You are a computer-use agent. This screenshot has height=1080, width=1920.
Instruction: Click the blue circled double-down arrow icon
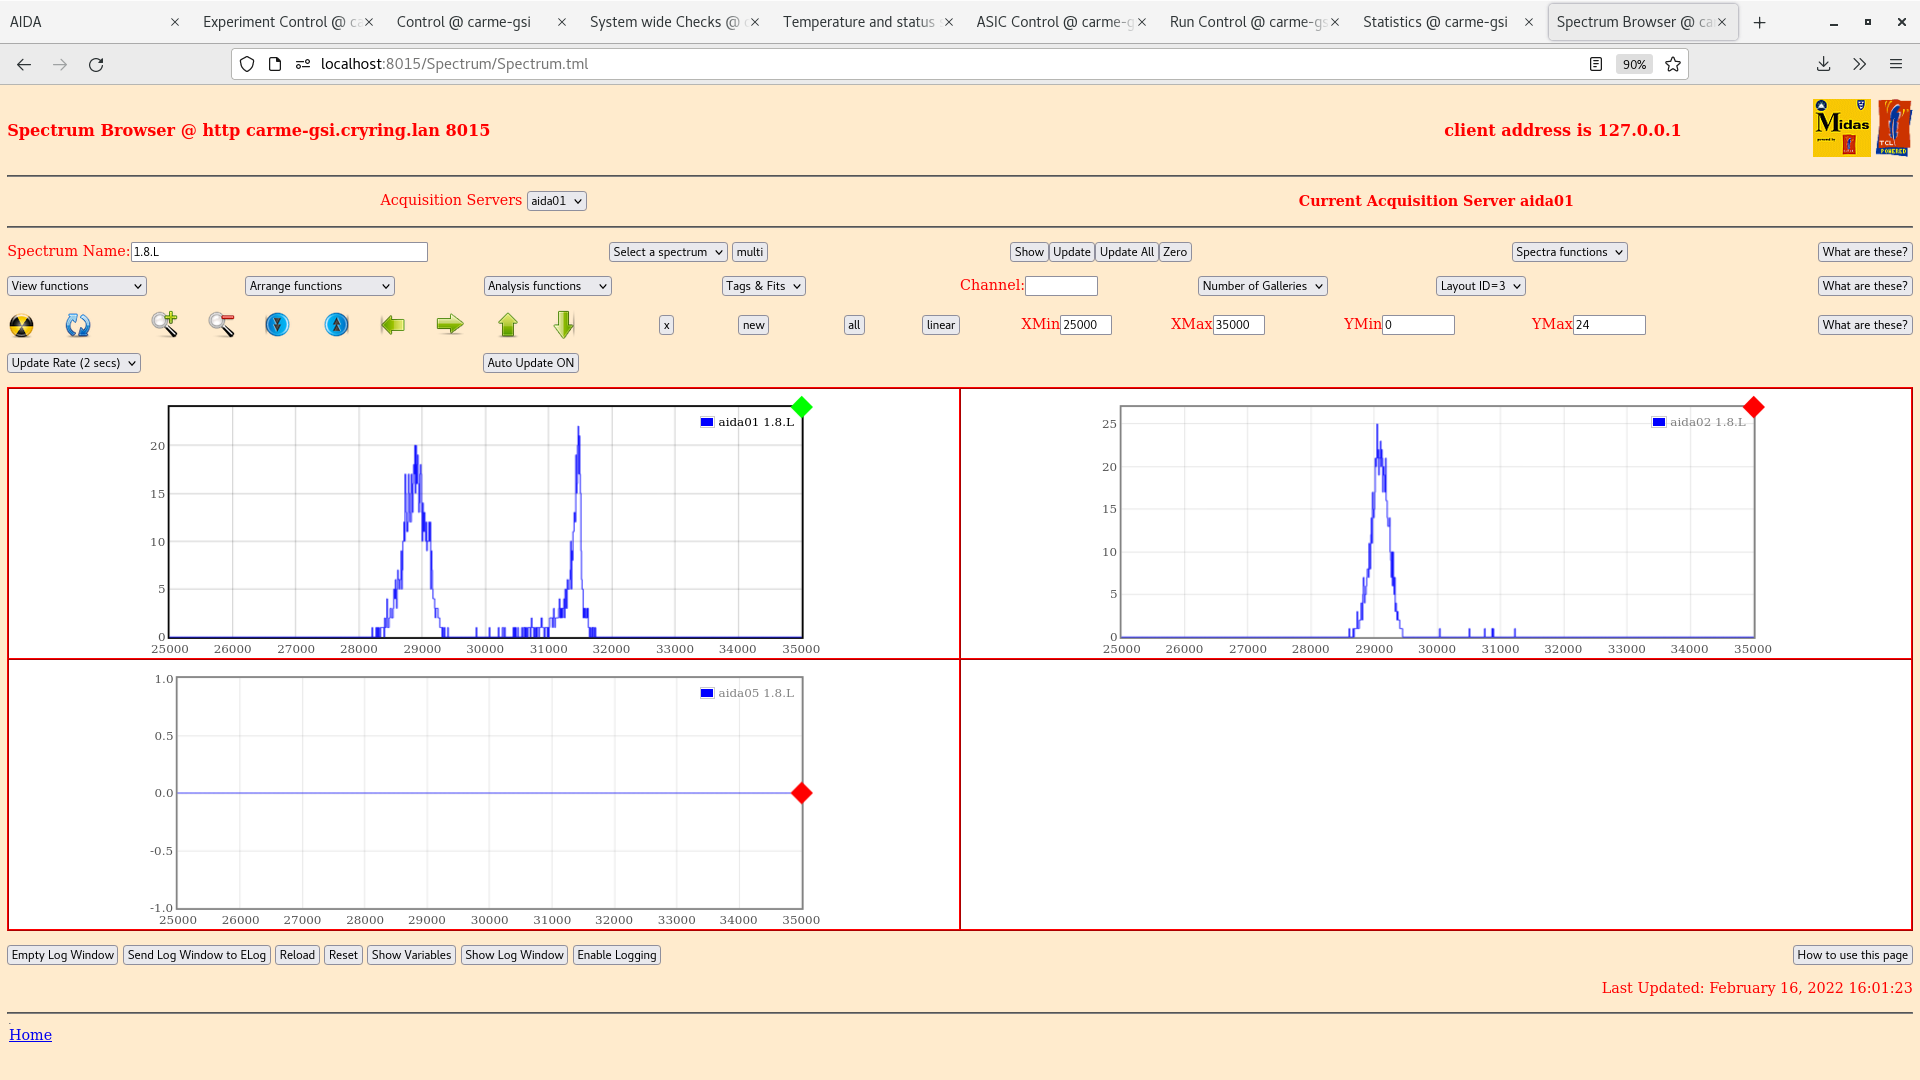[x=277, y=325]
